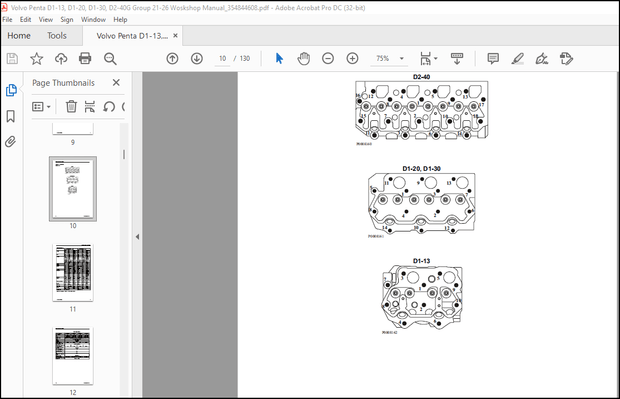Click the D1-13 diagram heading
The height and width of the screenshot is (399, 620).
(x=421, y=261)
